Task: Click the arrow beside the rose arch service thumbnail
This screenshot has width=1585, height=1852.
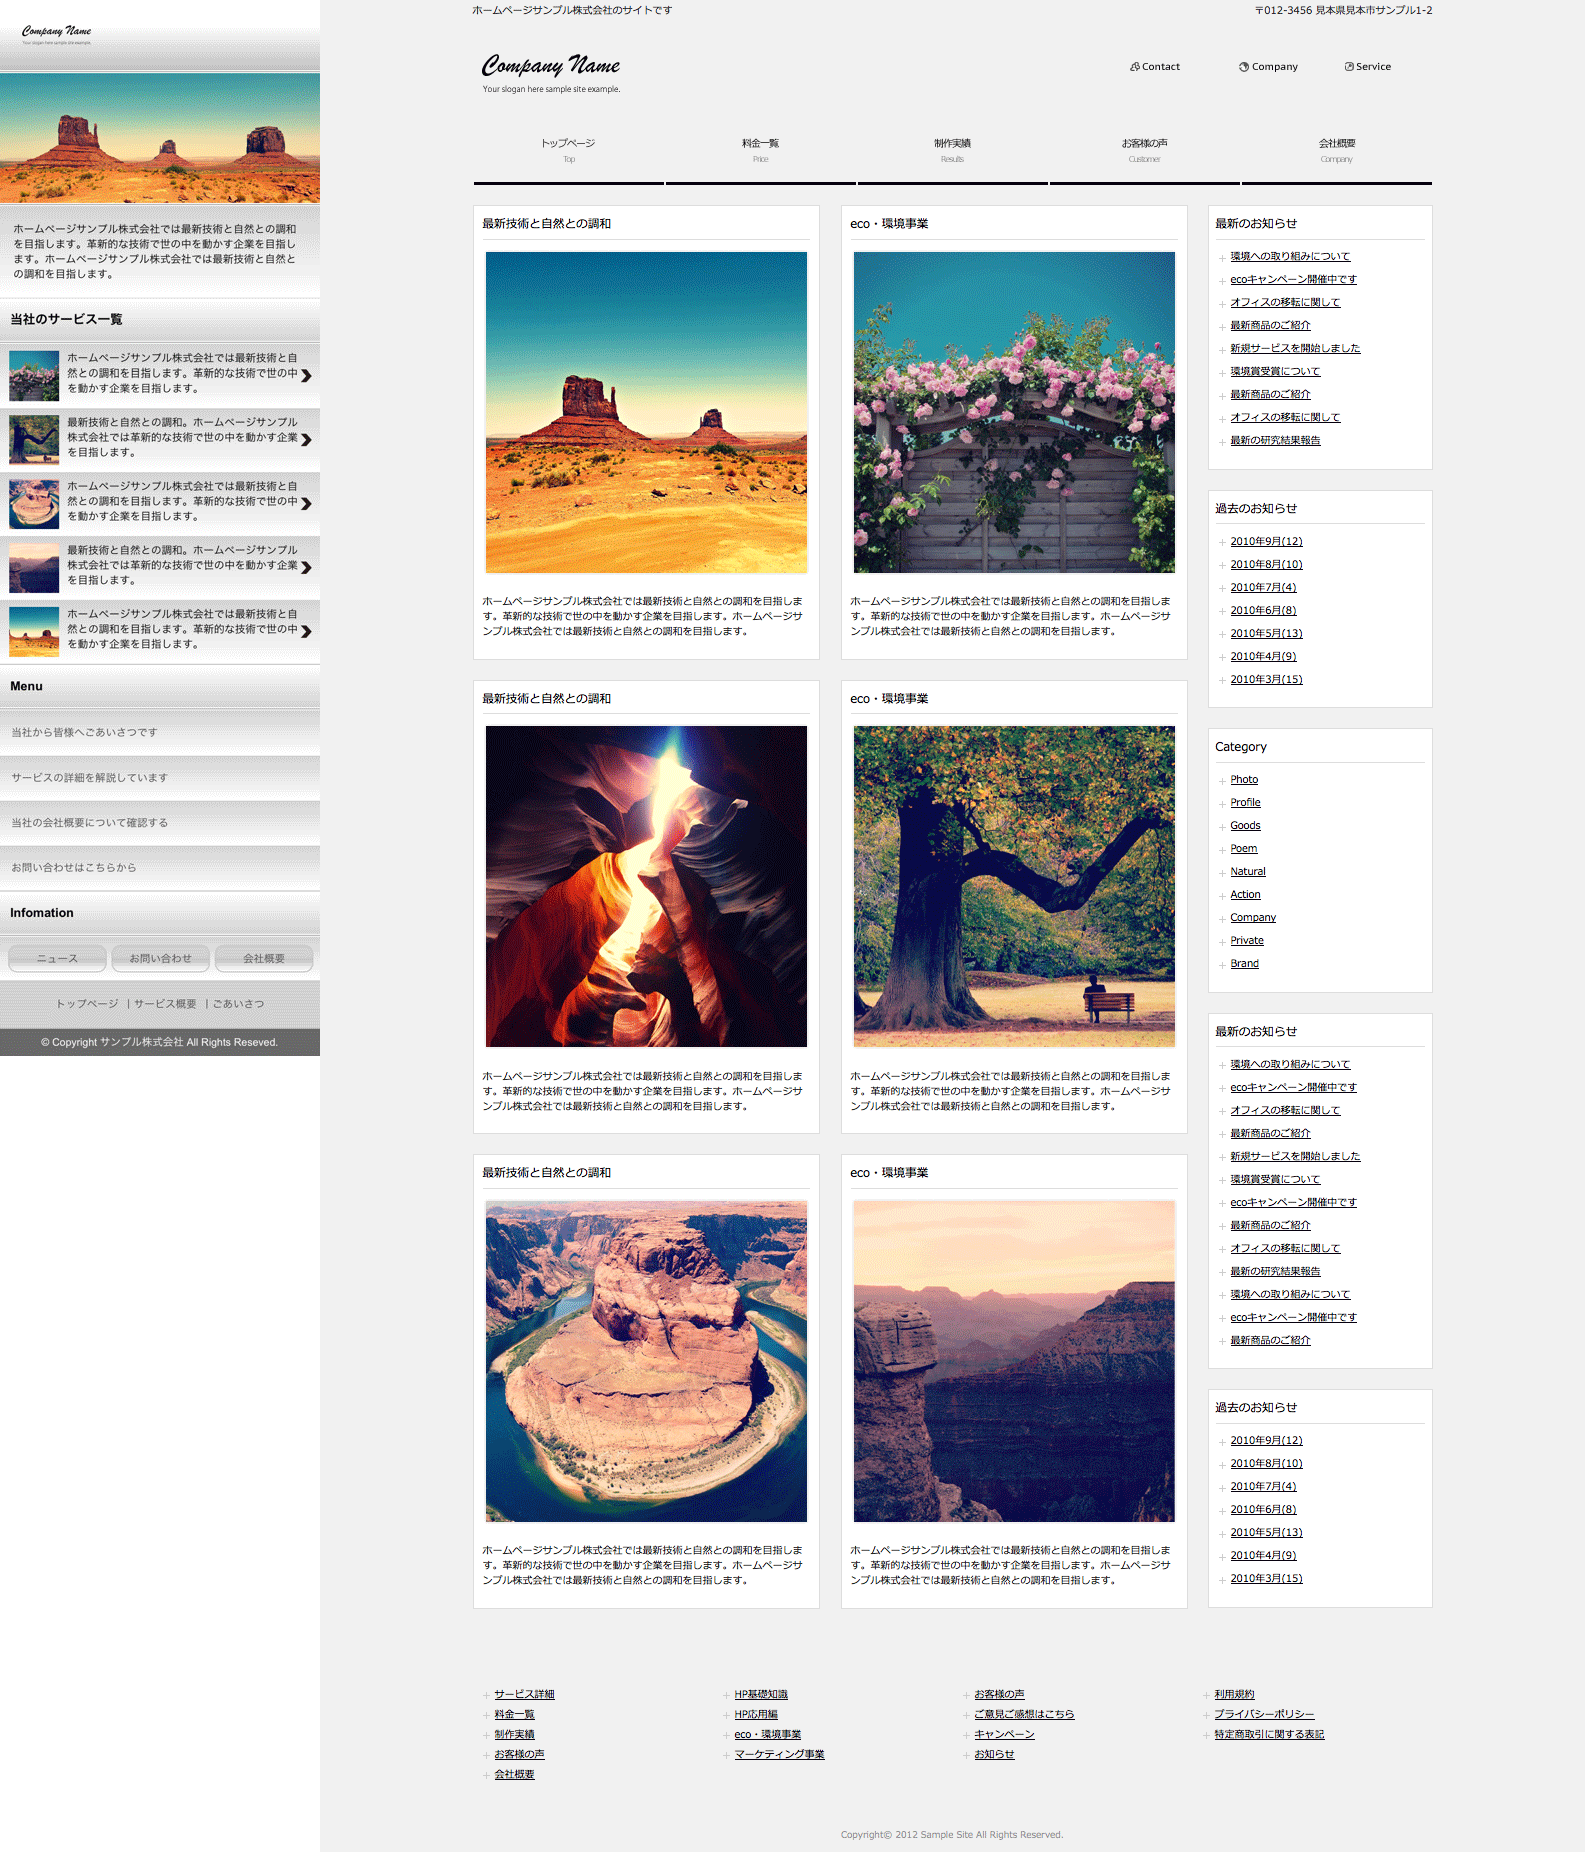Action: (306, 376)
